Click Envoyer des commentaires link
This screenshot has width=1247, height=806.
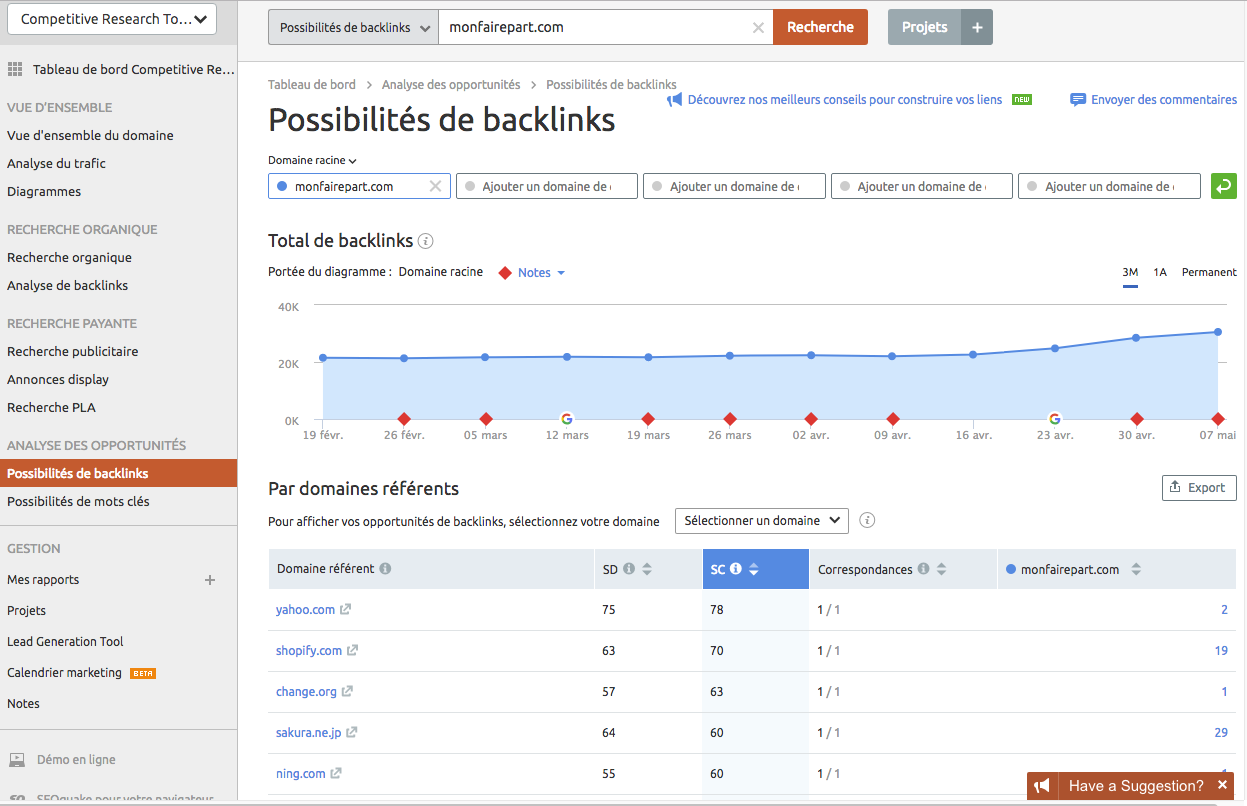coord(1164,100)
